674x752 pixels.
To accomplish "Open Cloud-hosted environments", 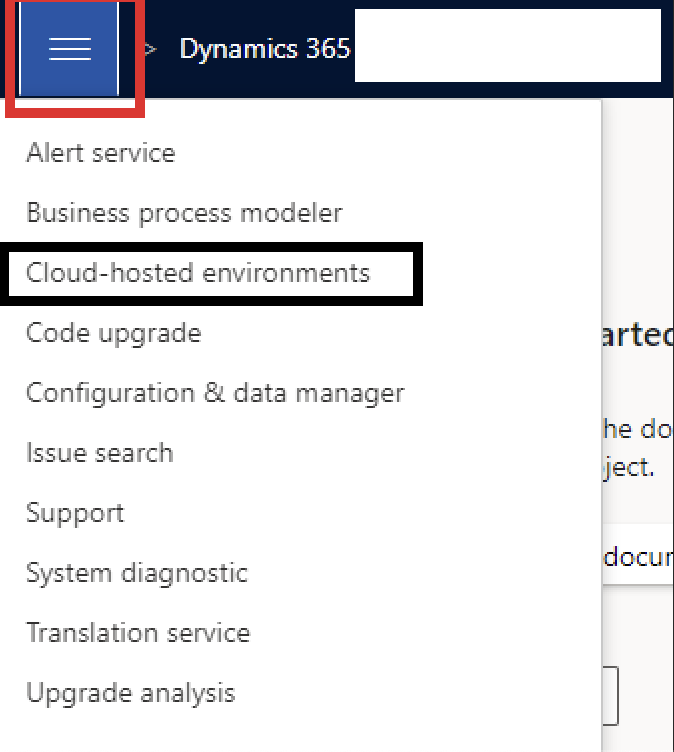I will pos(198,273).
